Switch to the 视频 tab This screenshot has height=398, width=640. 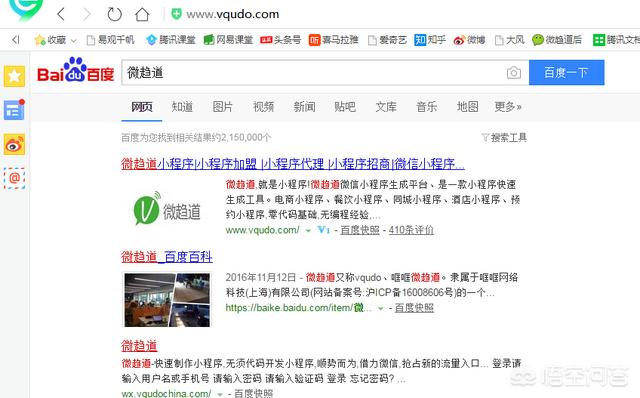coord(263,107)
